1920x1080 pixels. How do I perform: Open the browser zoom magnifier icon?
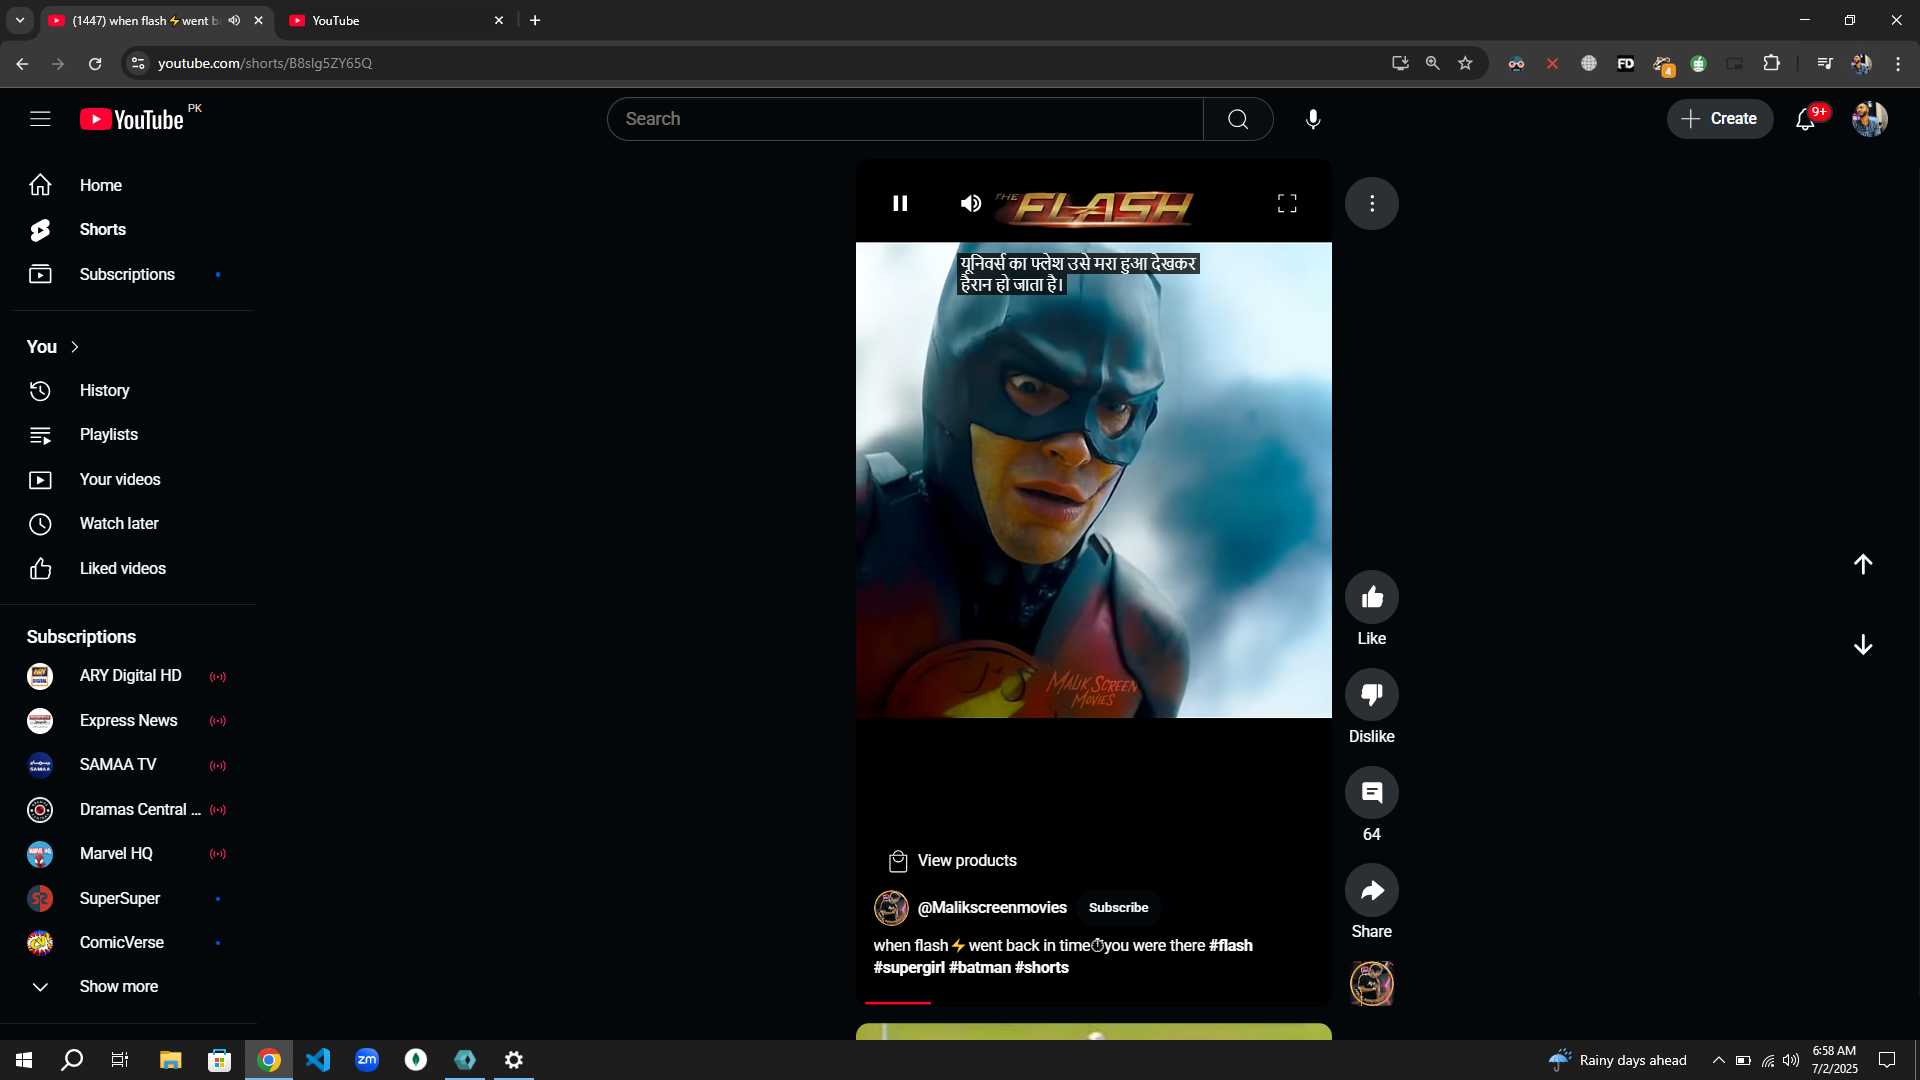point(1432,63)
